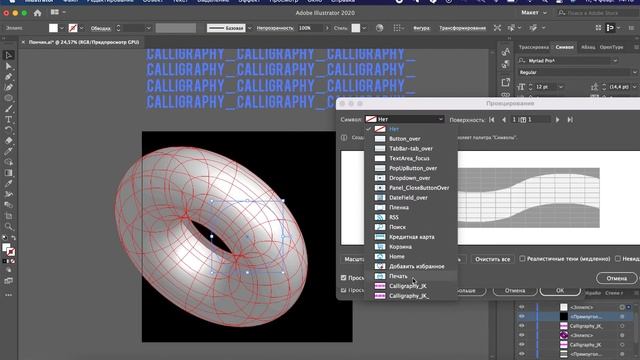
Task: Open Непрозрачность opacity link
Action: [275, 28]
